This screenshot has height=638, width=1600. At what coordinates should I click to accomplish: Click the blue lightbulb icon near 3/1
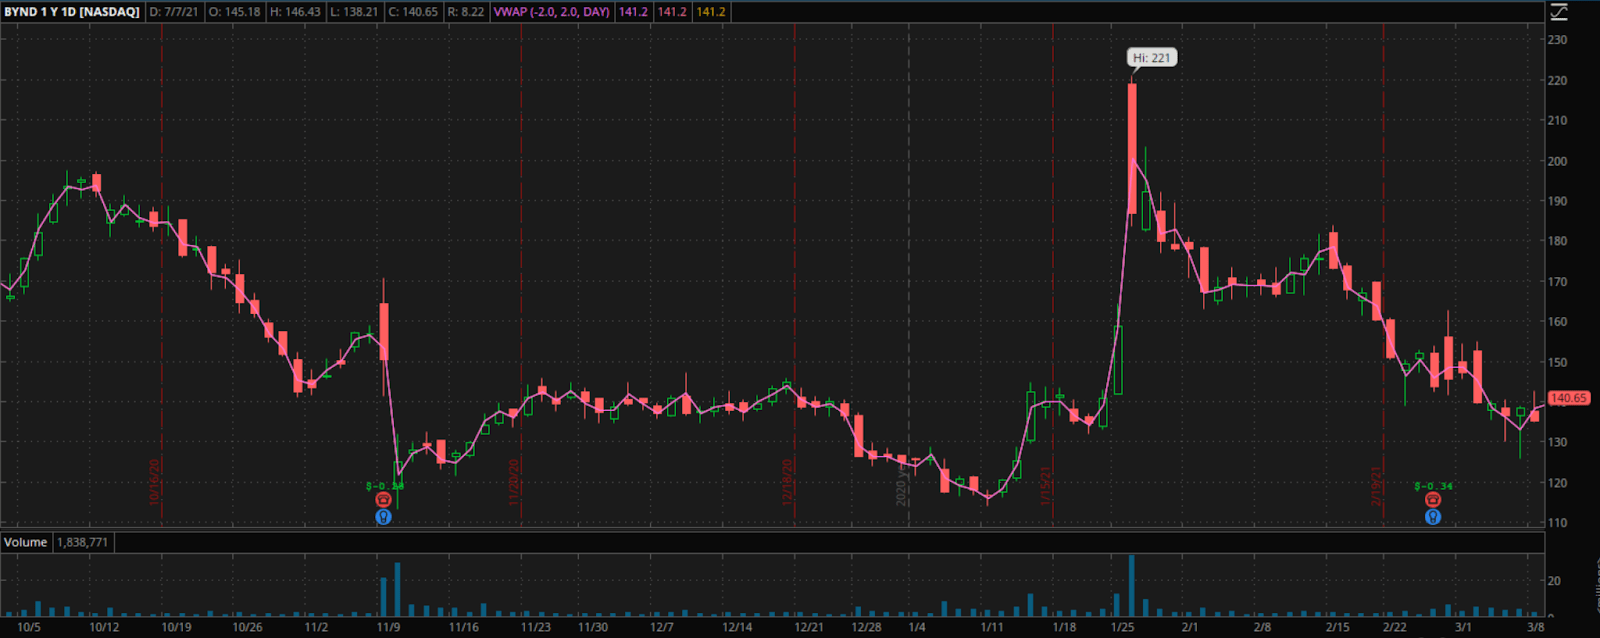click(1433, 517)
